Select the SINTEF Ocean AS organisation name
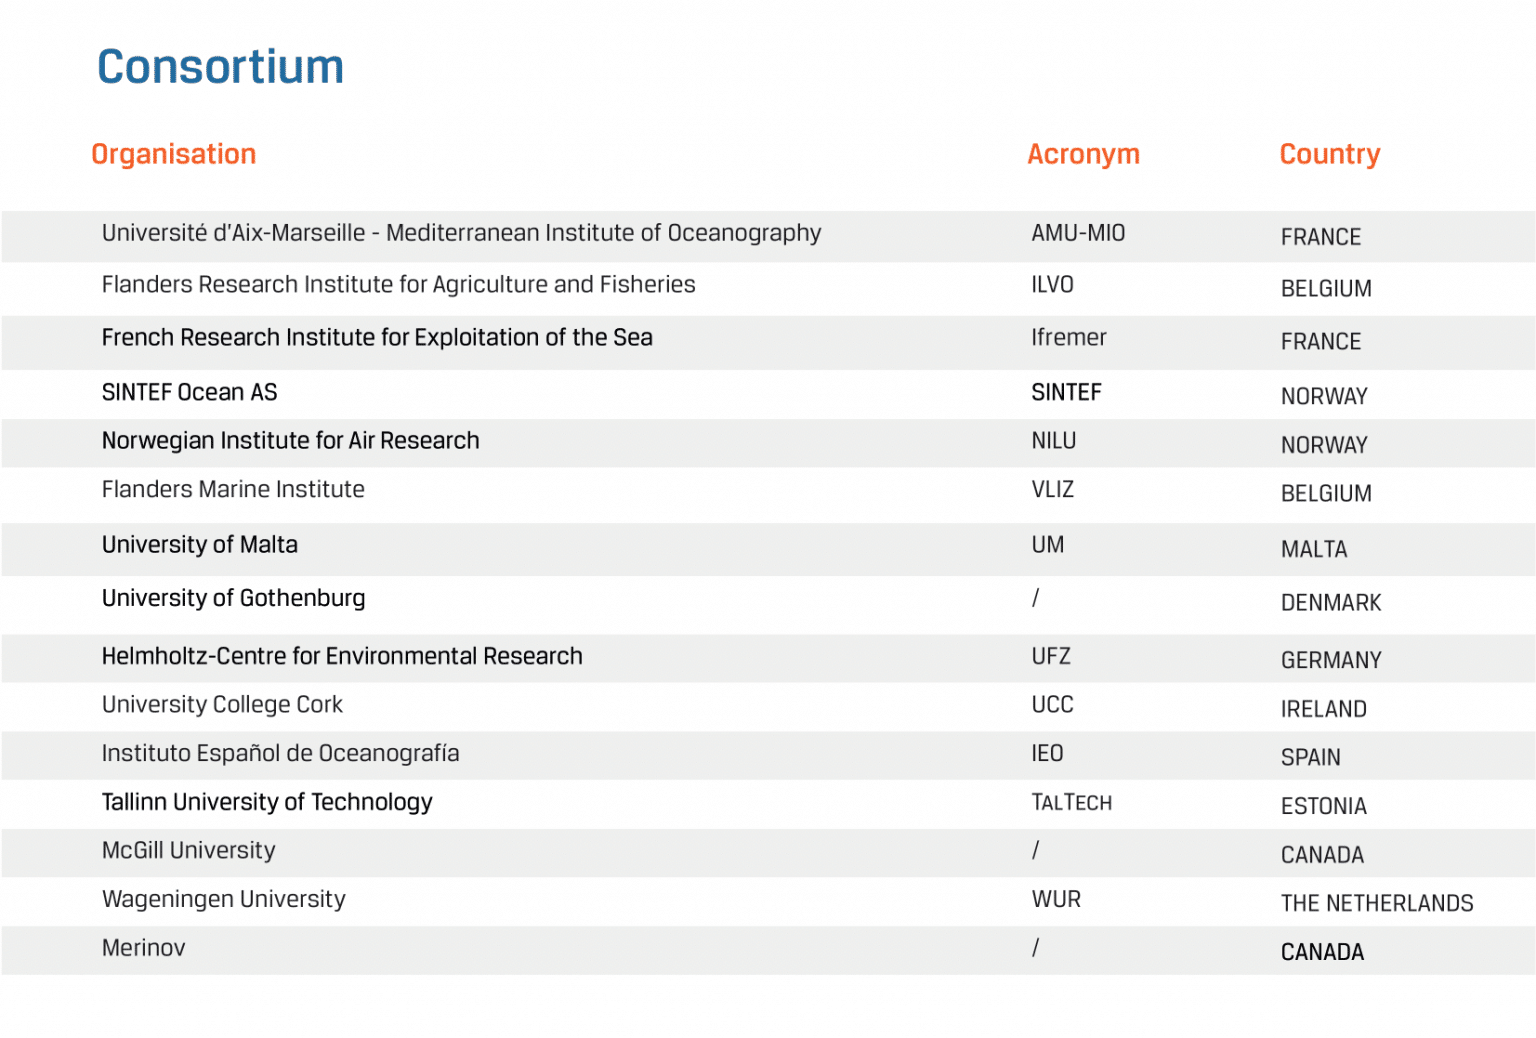Image resolution: width=1536 pixels, height=1038 pixels. [189, 392]
